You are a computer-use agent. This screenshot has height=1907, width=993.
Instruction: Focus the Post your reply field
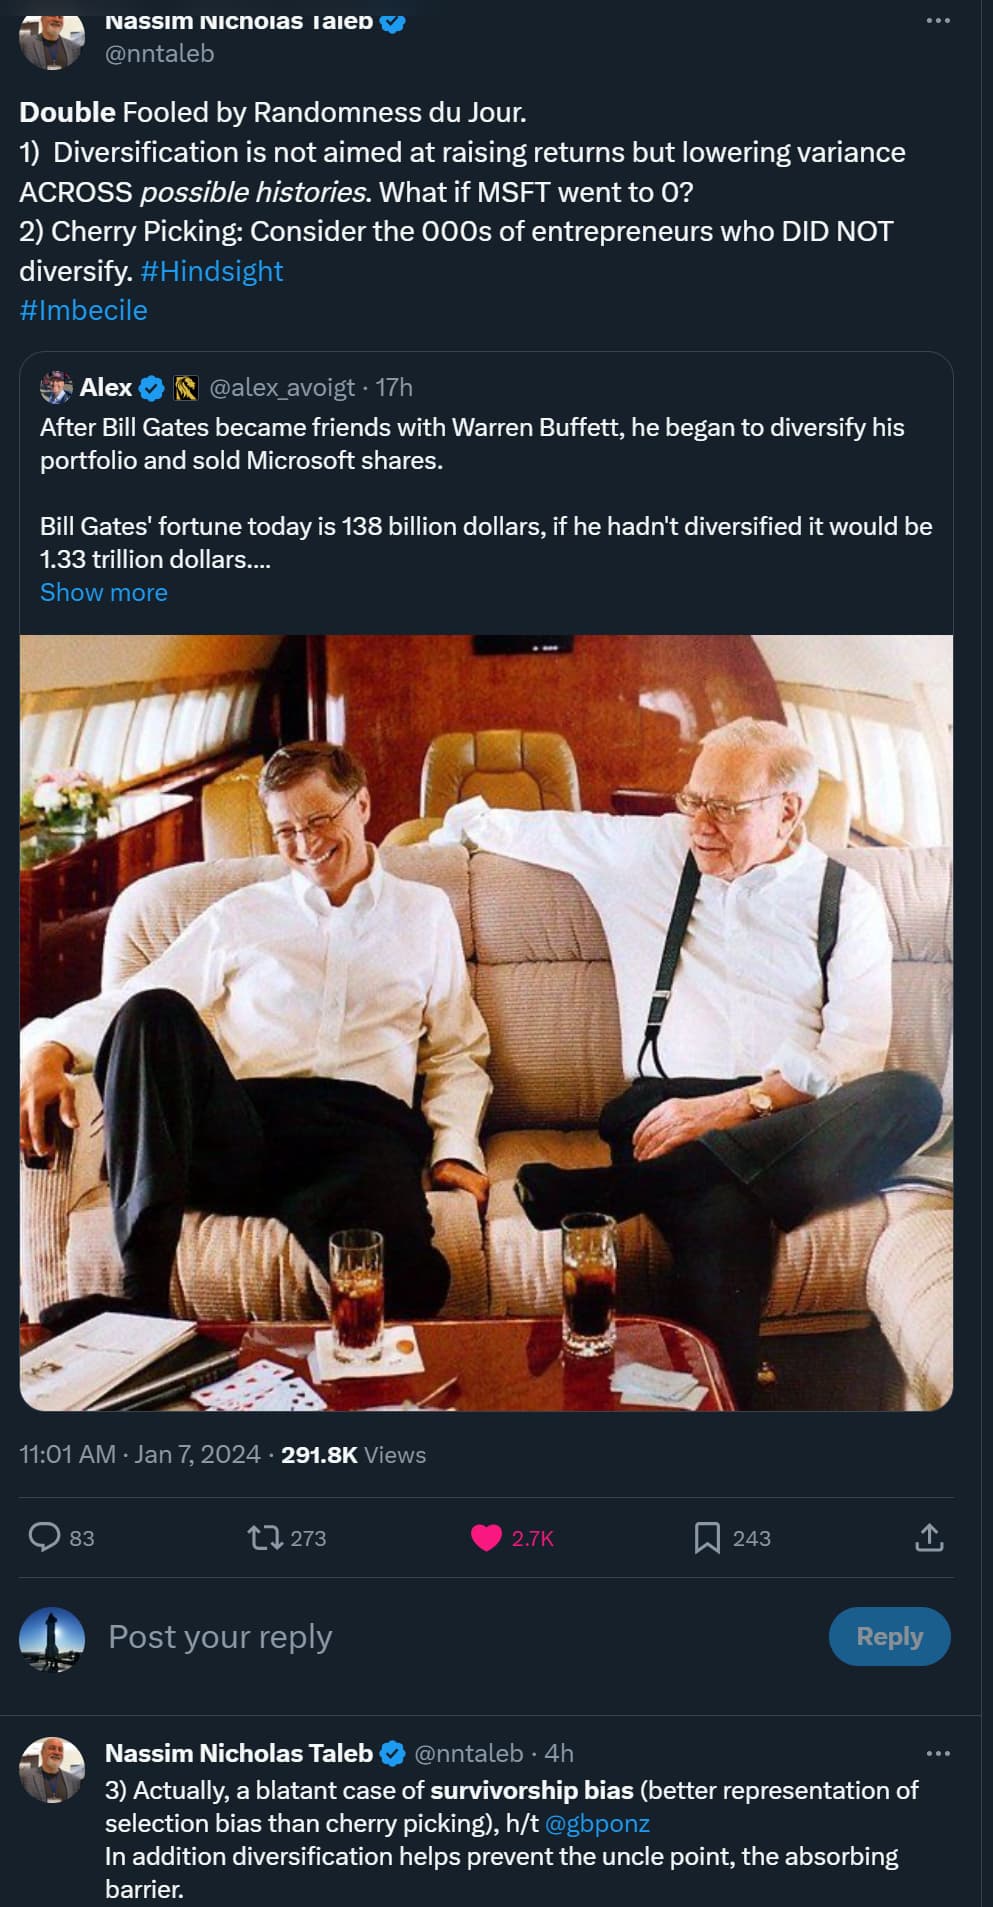tap(460, 1636)
